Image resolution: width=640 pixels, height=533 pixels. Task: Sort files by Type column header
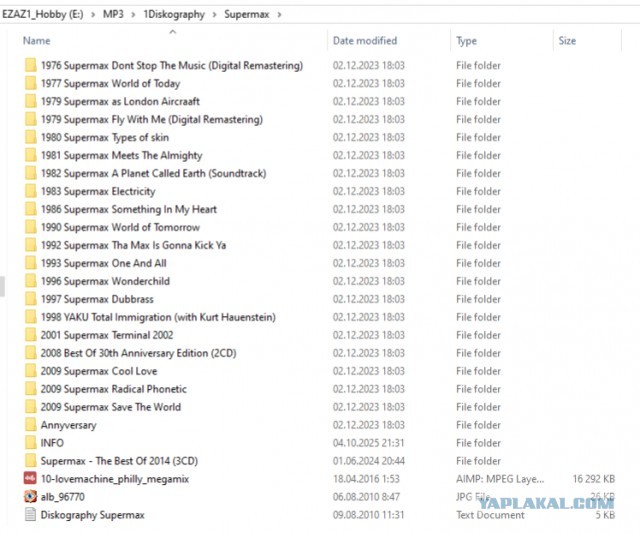[x=467, y=41]
